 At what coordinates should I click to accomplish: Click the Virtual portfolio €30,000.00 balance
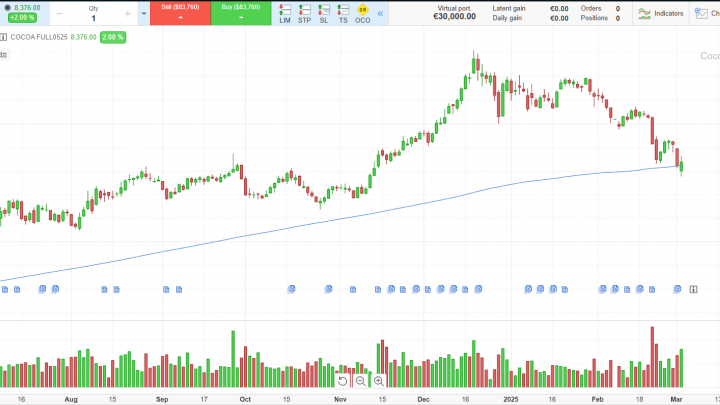[x=454, y=13]
